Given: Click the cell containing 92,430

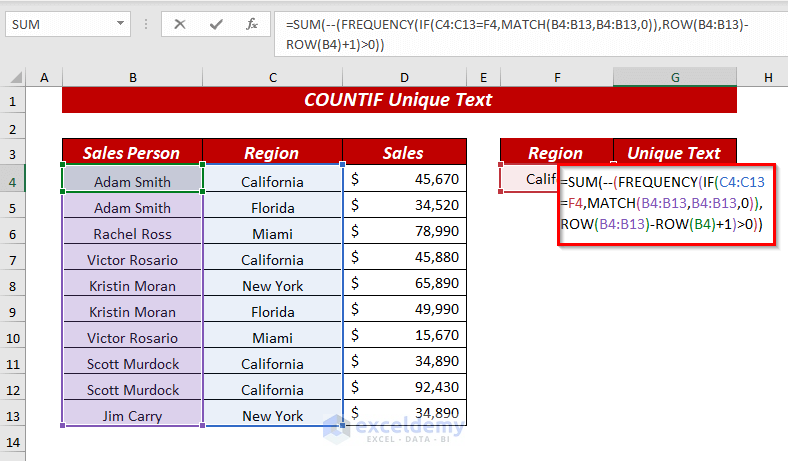Looking at the screenshot, I should pos(404,389).
